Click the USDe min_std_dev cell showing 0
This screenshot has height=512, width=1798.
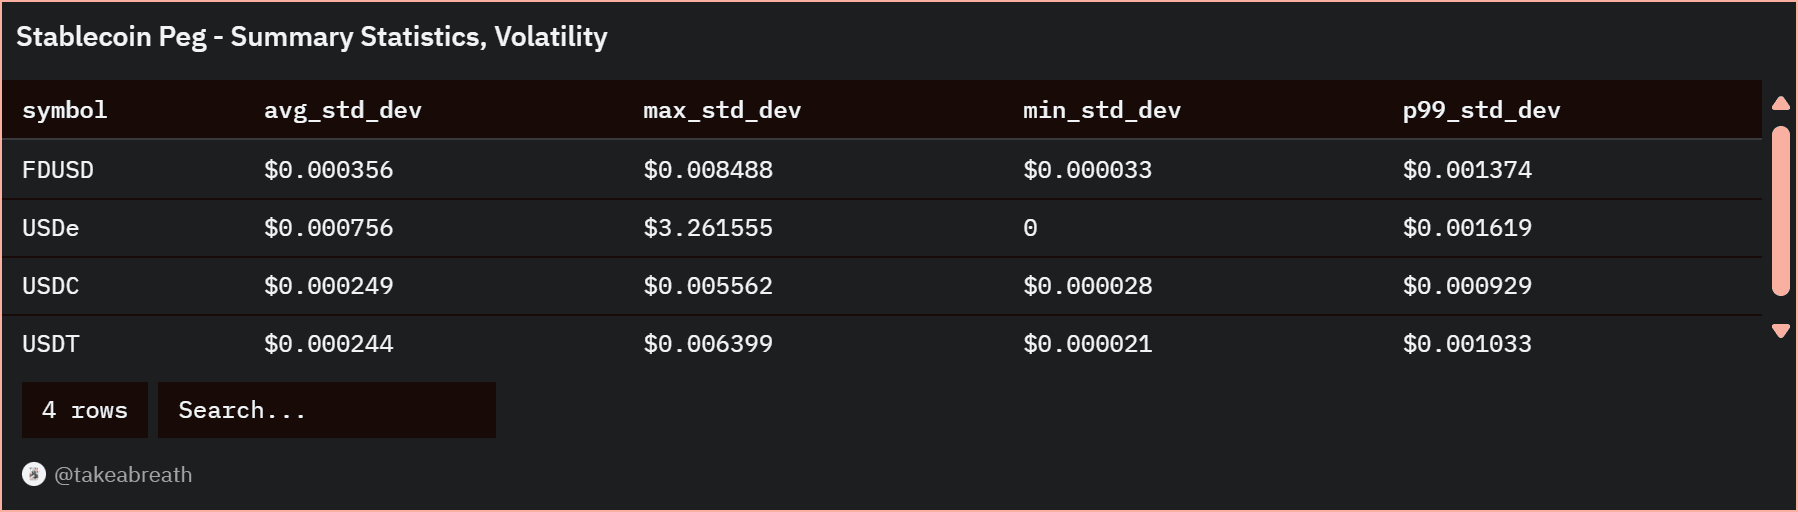(x=1030, y=228)
